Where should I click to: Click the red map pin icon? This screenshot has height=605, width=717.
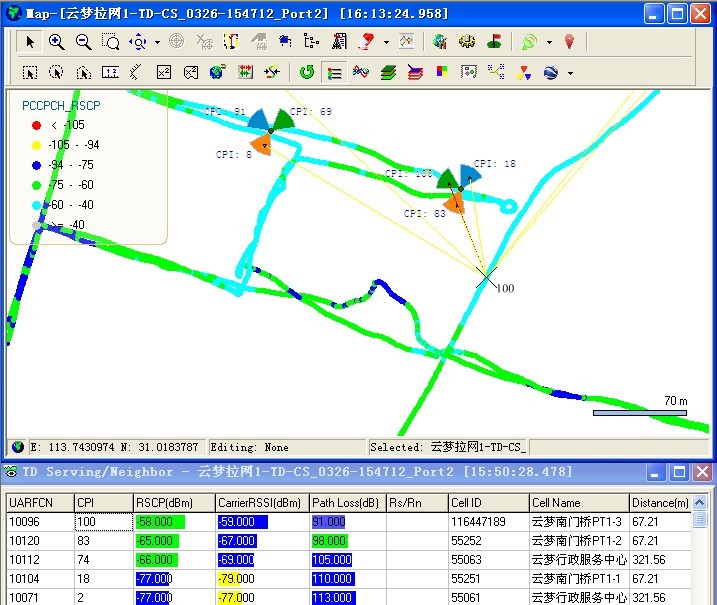point(569,42)
